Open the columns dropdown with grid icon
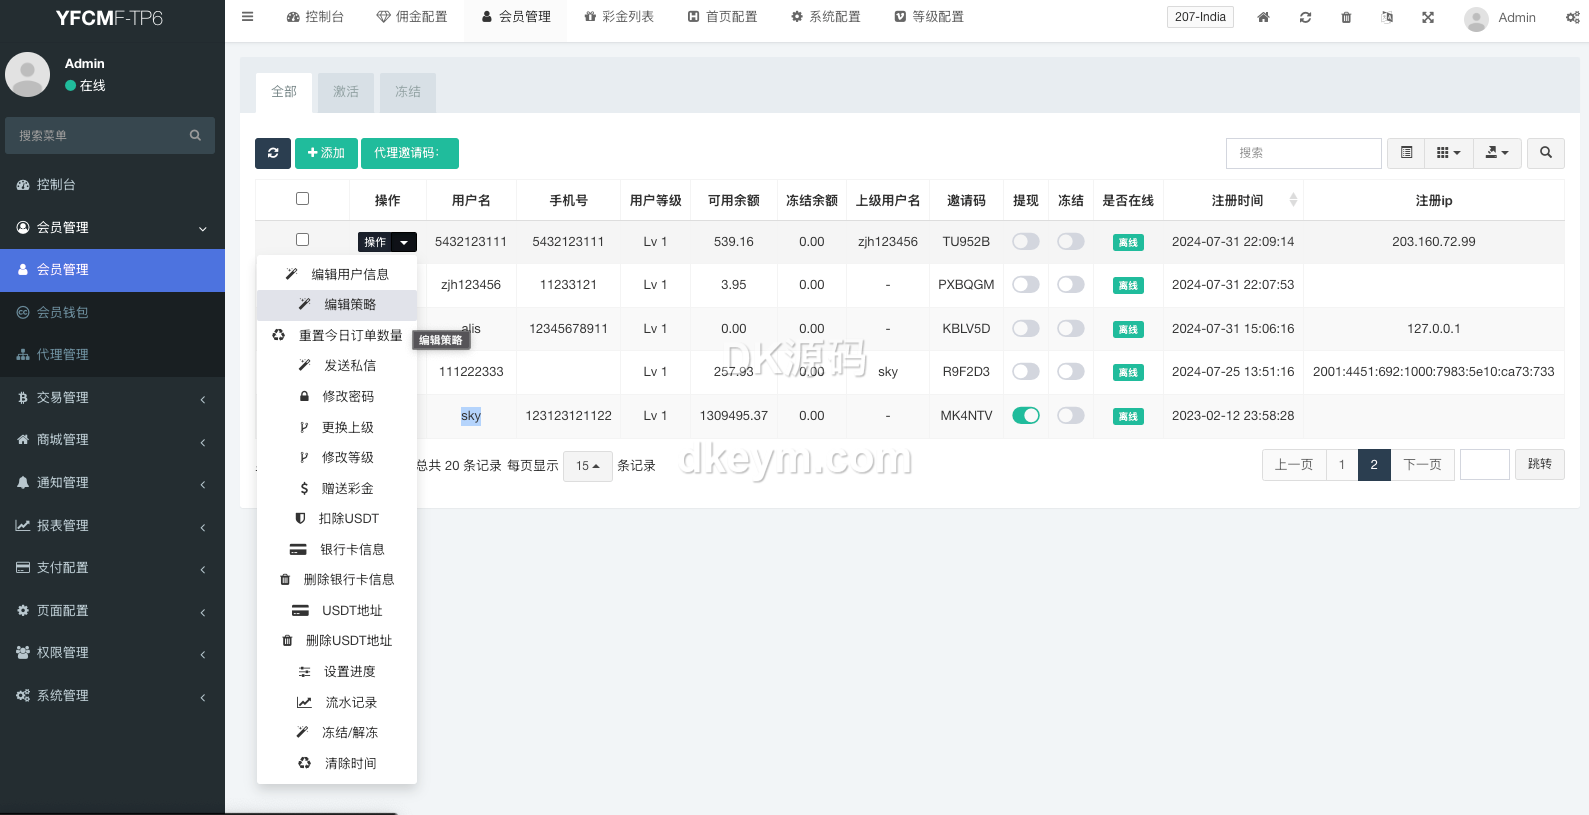Screen dimensions: 1589x815 1448,153
